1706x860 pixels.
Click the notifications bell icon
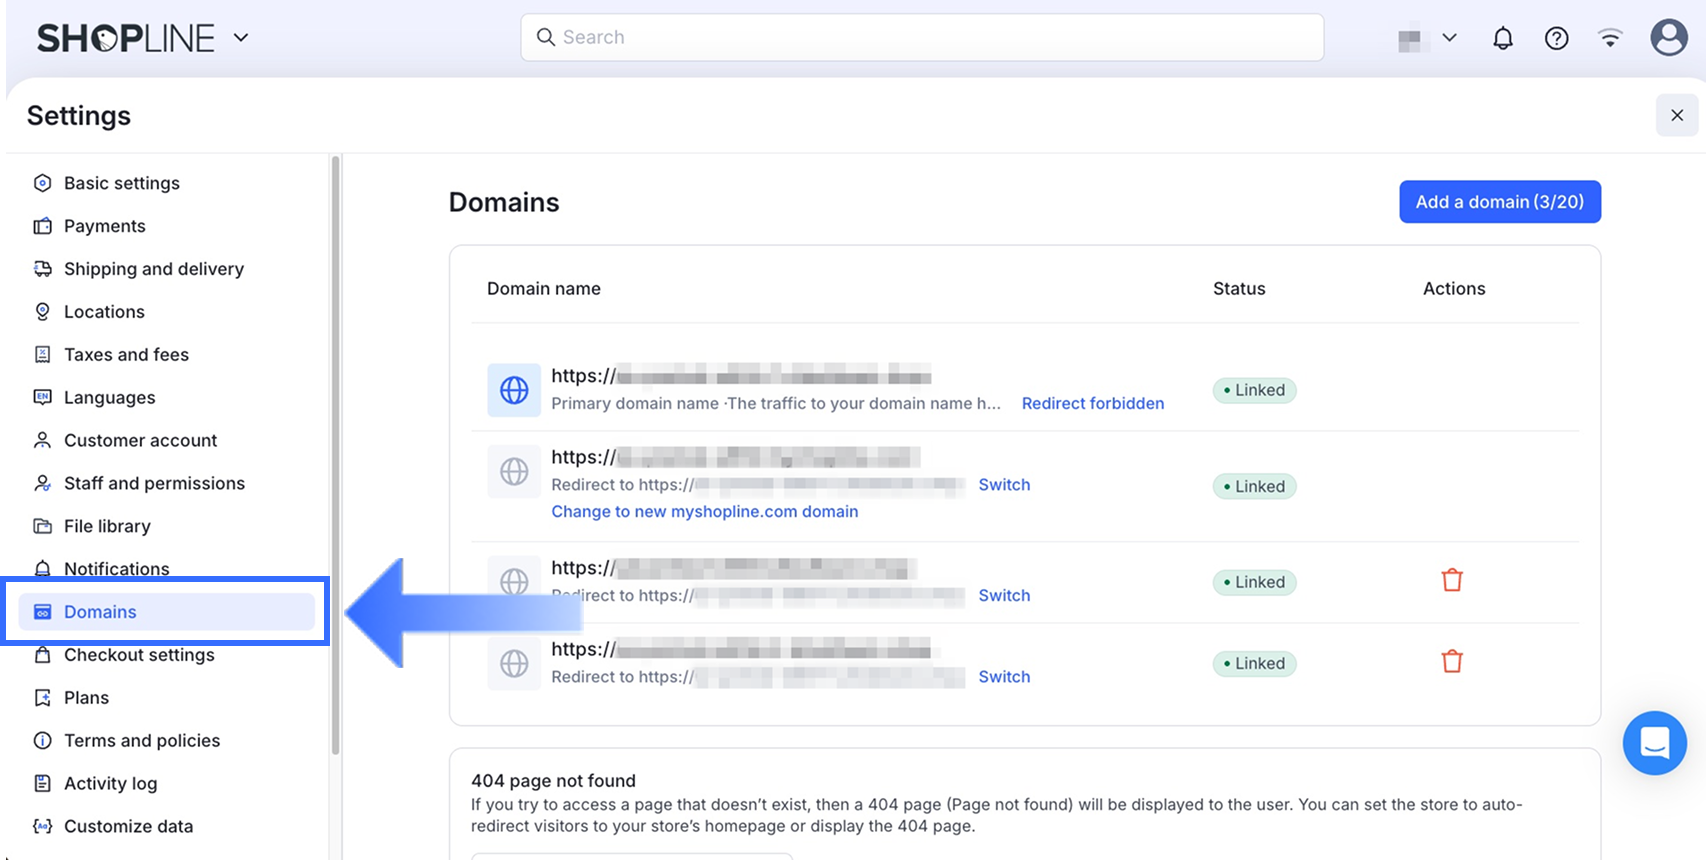(1502, 38)
